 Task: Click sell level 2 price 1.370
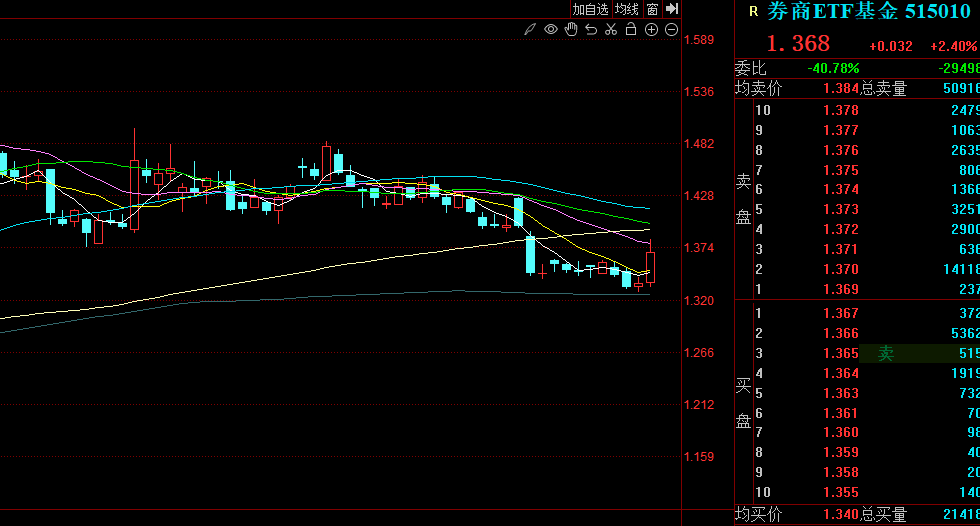(840, 269)
